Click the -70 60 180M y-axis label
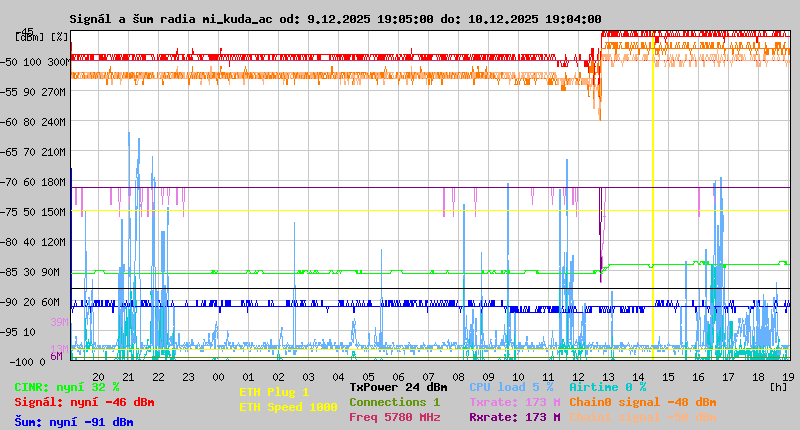The width and height of the screenshot is (800, 430). 33,182
